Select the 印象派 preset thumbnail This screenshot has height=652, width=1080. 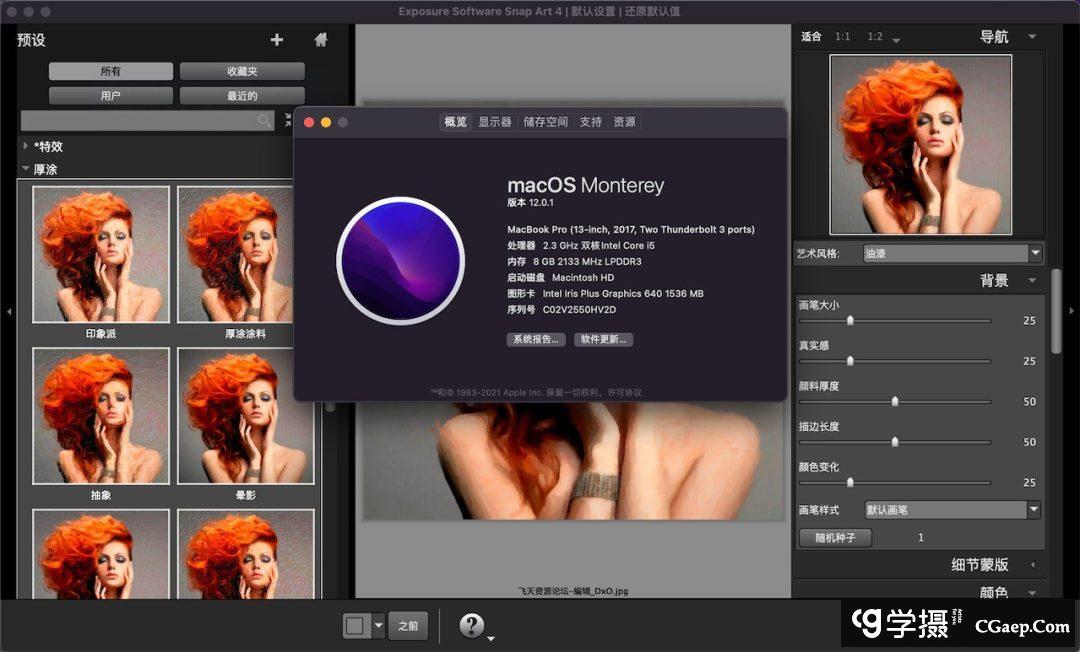(100, 255)
